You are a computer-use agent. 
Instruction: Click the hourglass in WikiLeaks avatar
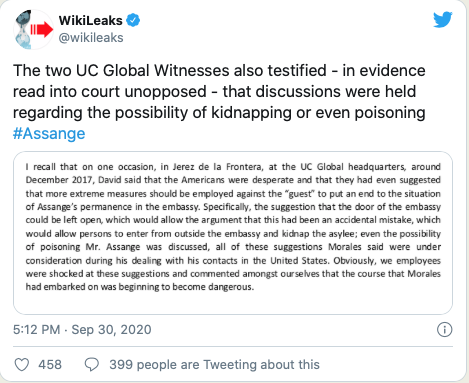pyautogui.click(x=23, y=31)
